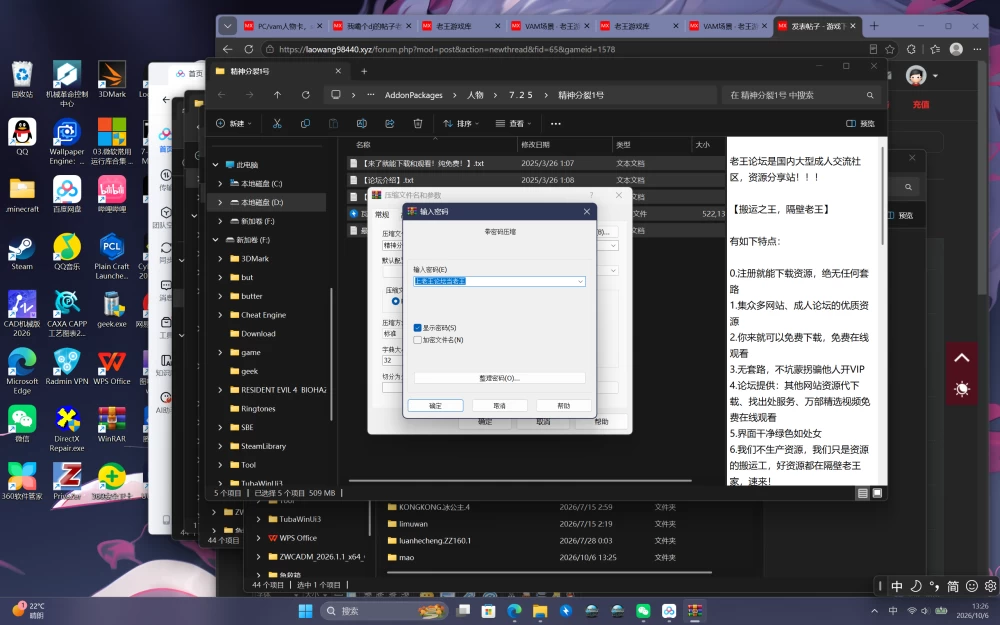Screen dimensions: 1000x625
Task: Open the Wallpaper Engine desktop icon
Action: click(x=67, y=142)
